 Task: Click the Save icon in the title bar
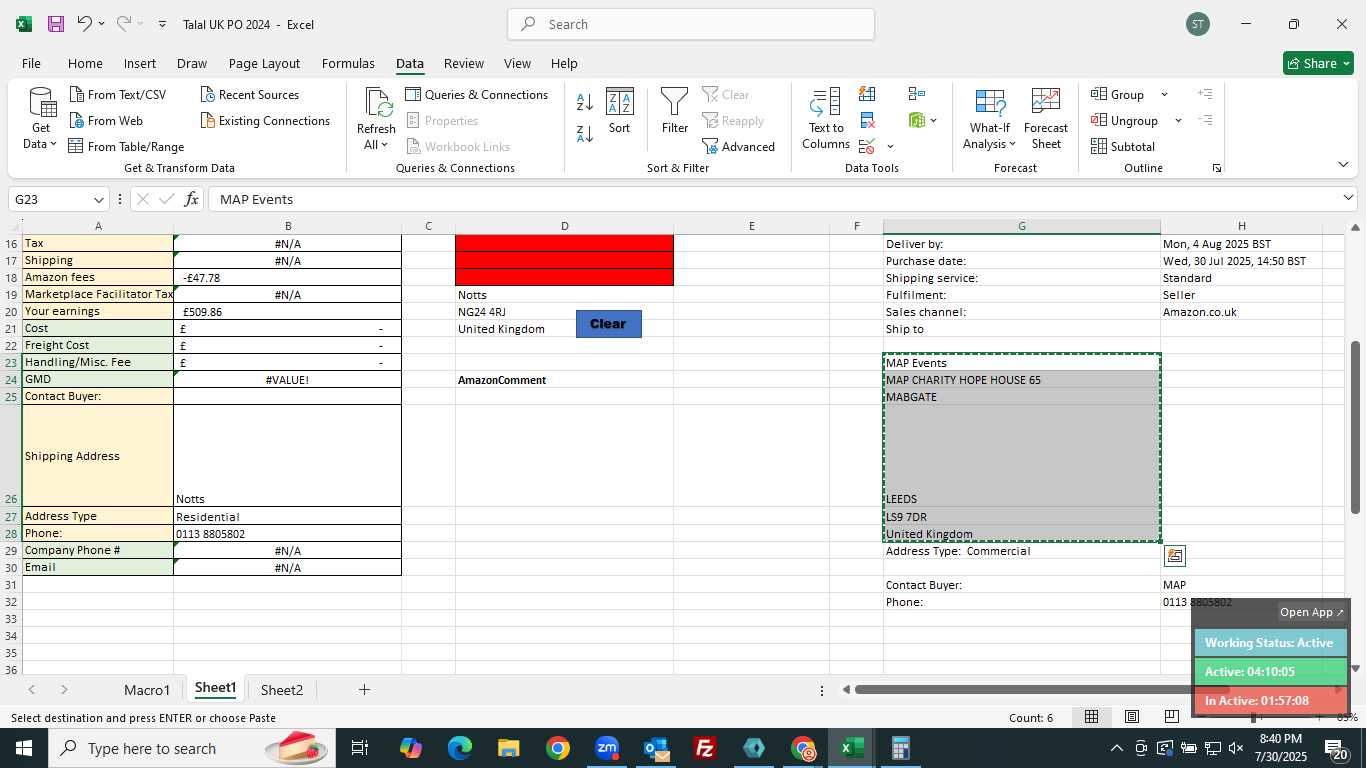click(x=56, y=24)
